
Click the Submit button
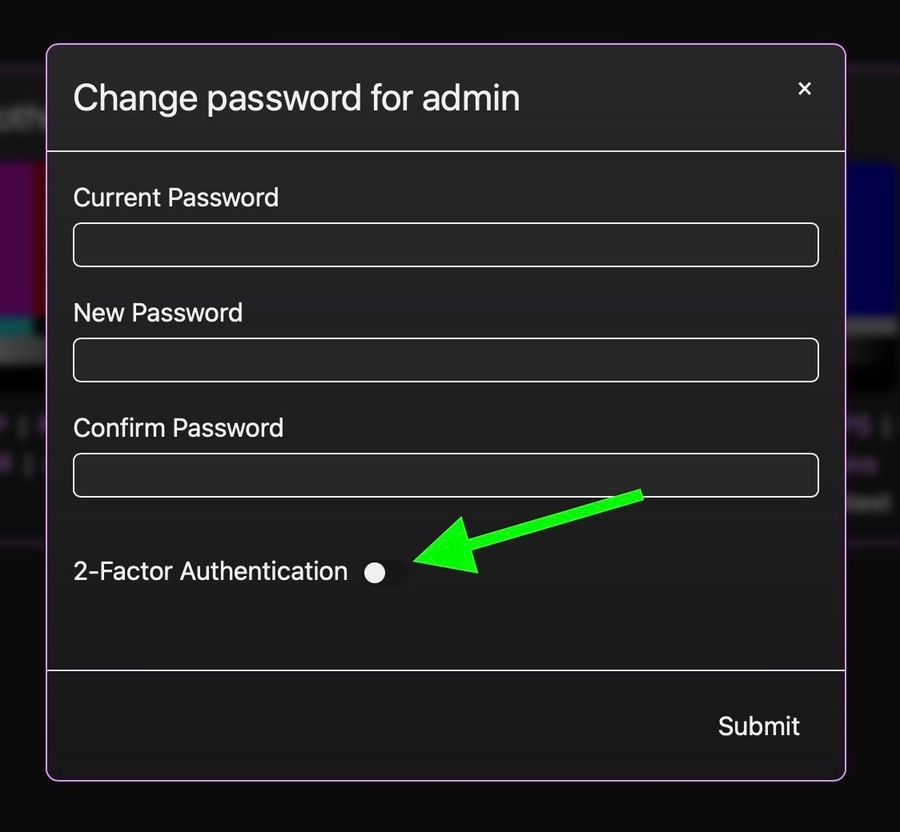click(758, 726)
